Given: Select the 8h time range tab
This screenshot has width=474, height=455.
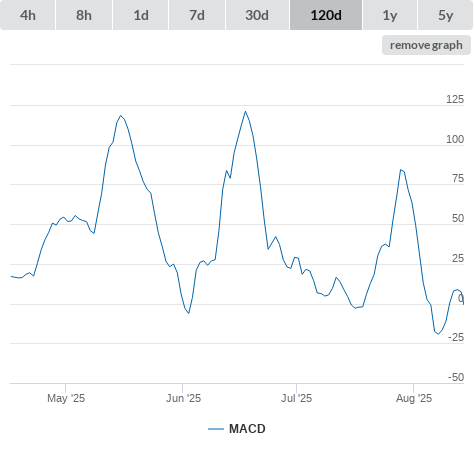Looking at the screenshot, I should click(x=84, y=15).
